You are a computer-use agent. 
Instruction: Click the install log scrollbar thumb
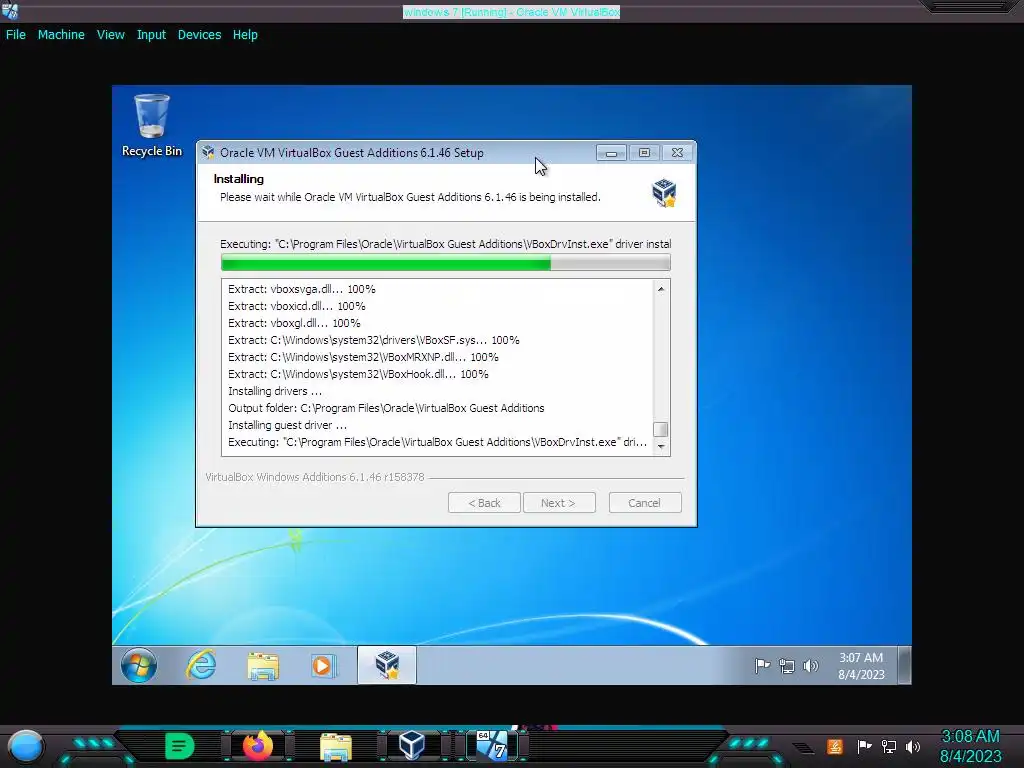pyautogui.click(x=661, y=429)
